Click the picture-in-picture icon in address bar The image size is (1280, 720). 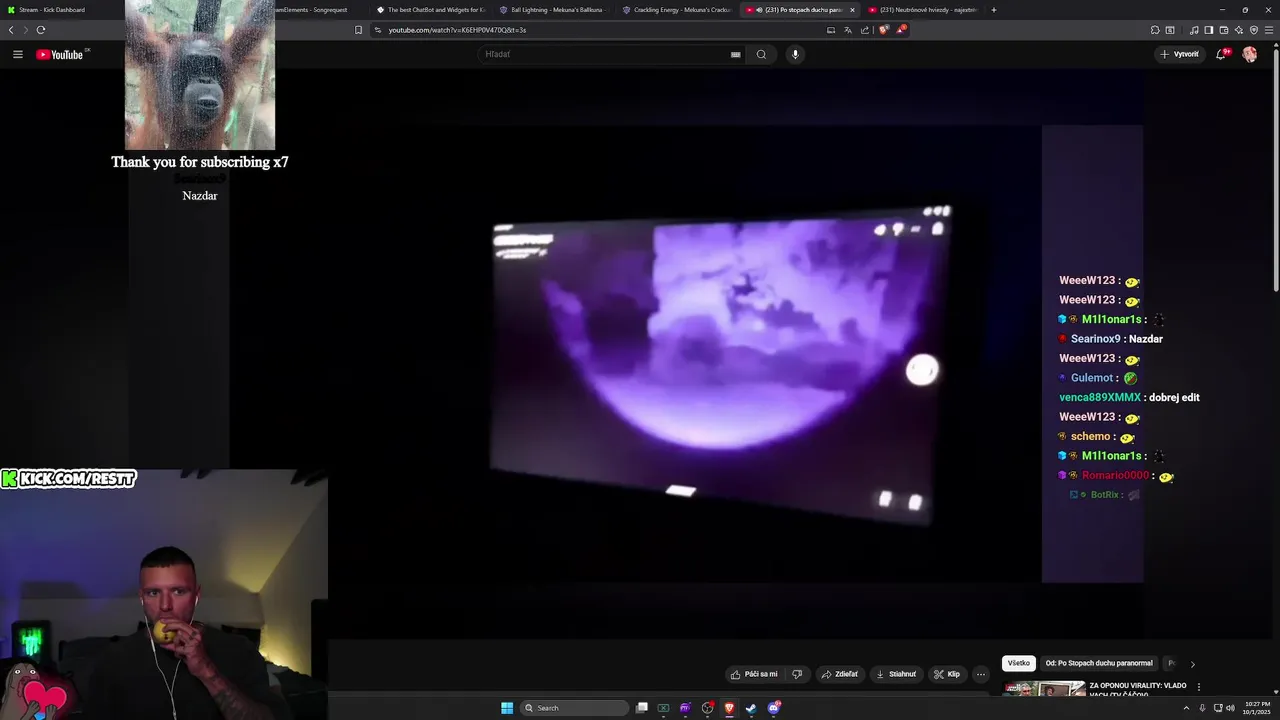[831, 30]
